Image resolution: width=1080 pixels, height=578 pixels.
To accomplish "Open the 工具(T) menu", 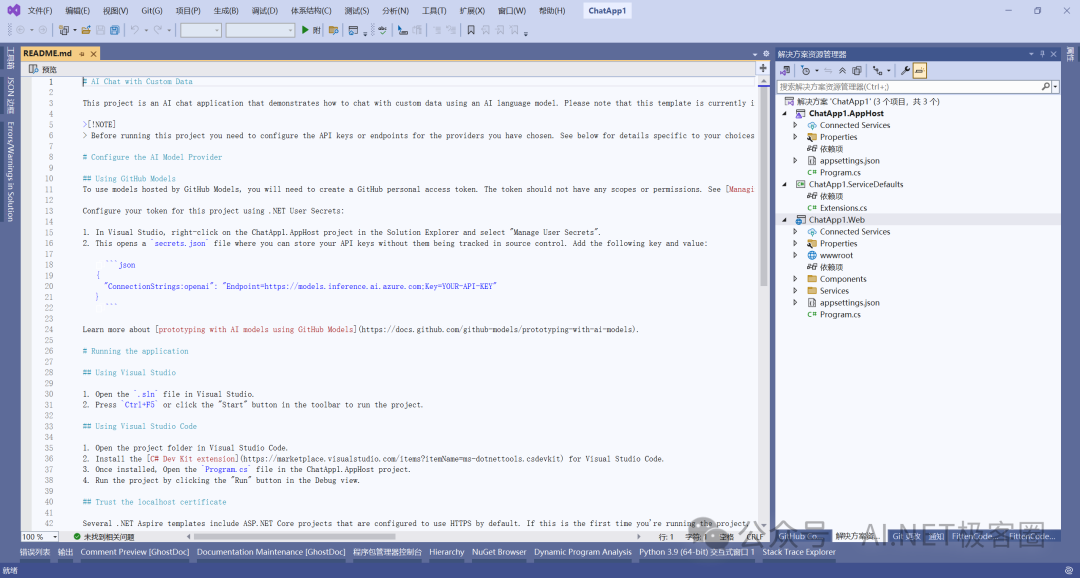I will tap(434, 11).
